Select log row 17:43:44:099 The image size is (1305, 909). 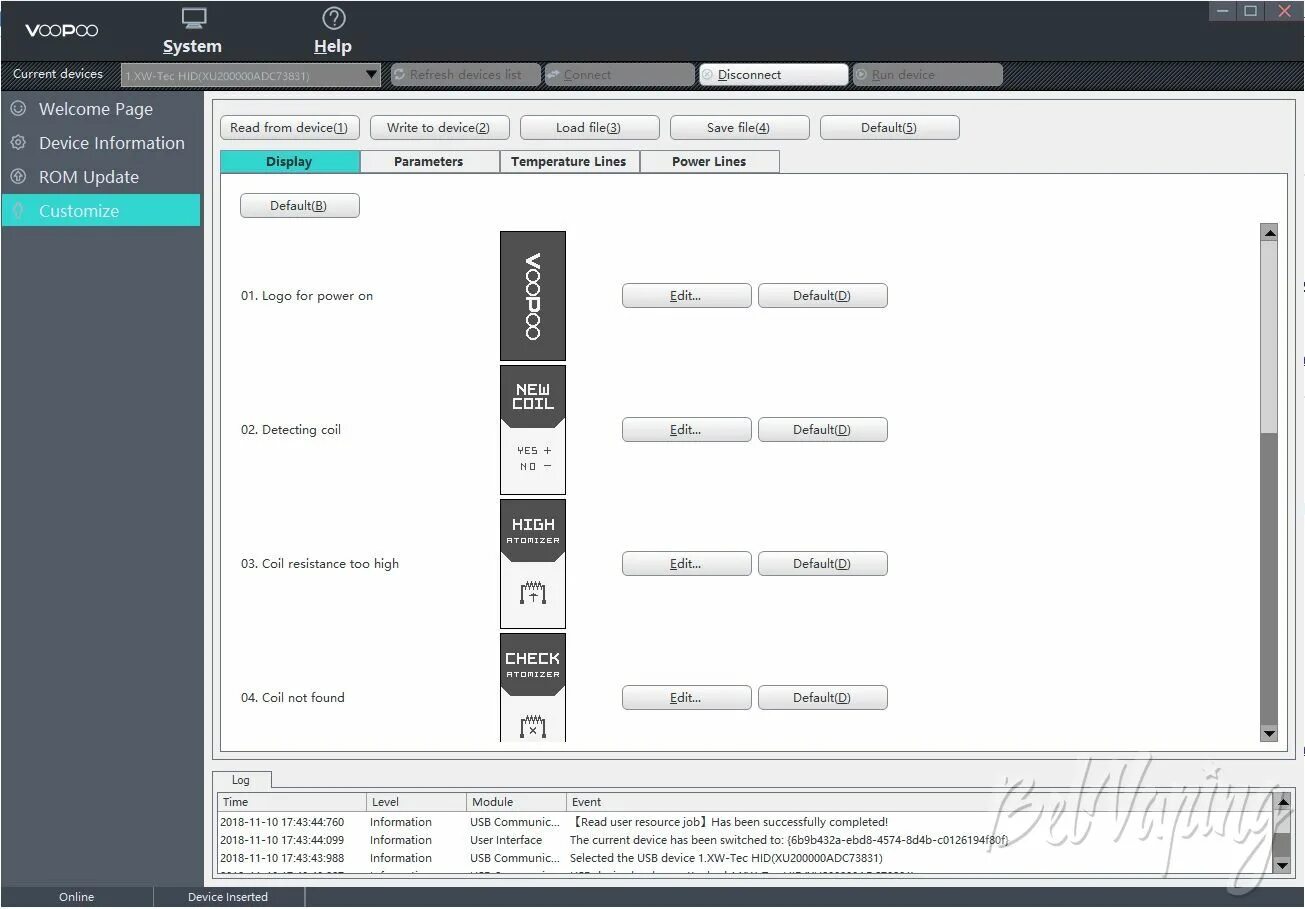pyautogui.click(x=745, y=840)
